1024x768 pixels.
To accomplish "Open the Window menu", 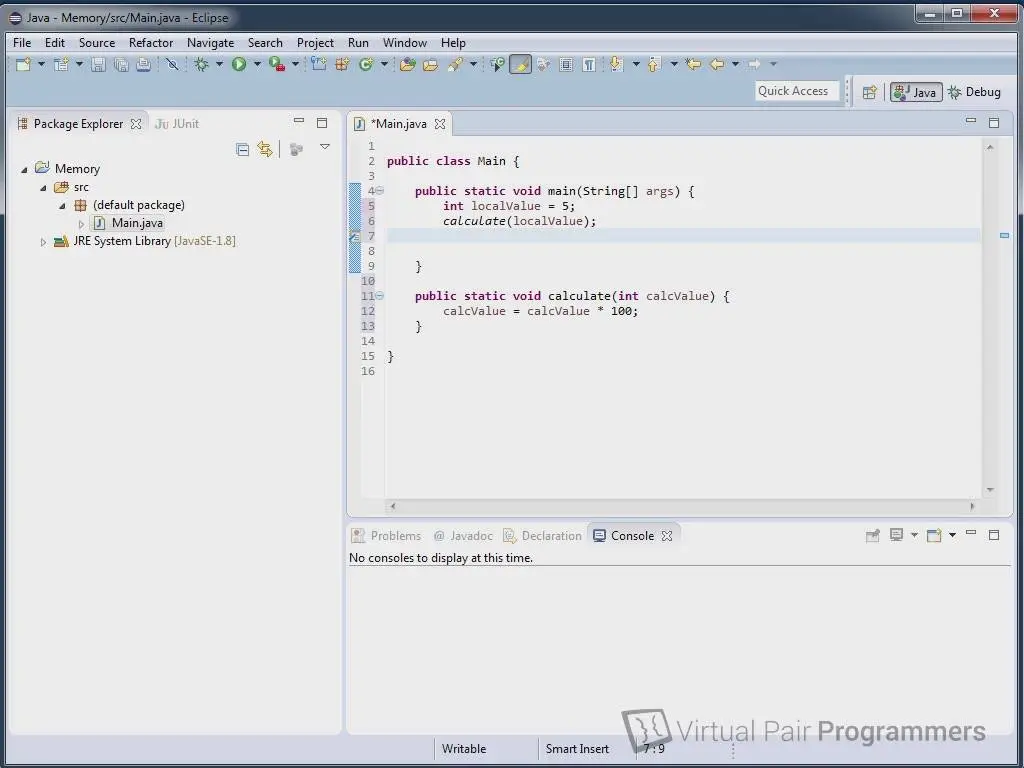I will click(x=404, y=42).
